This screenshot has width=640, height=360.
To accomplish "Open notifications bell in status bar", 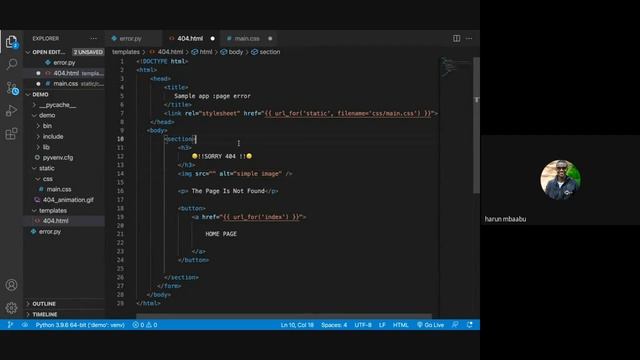I will point(470,325).
